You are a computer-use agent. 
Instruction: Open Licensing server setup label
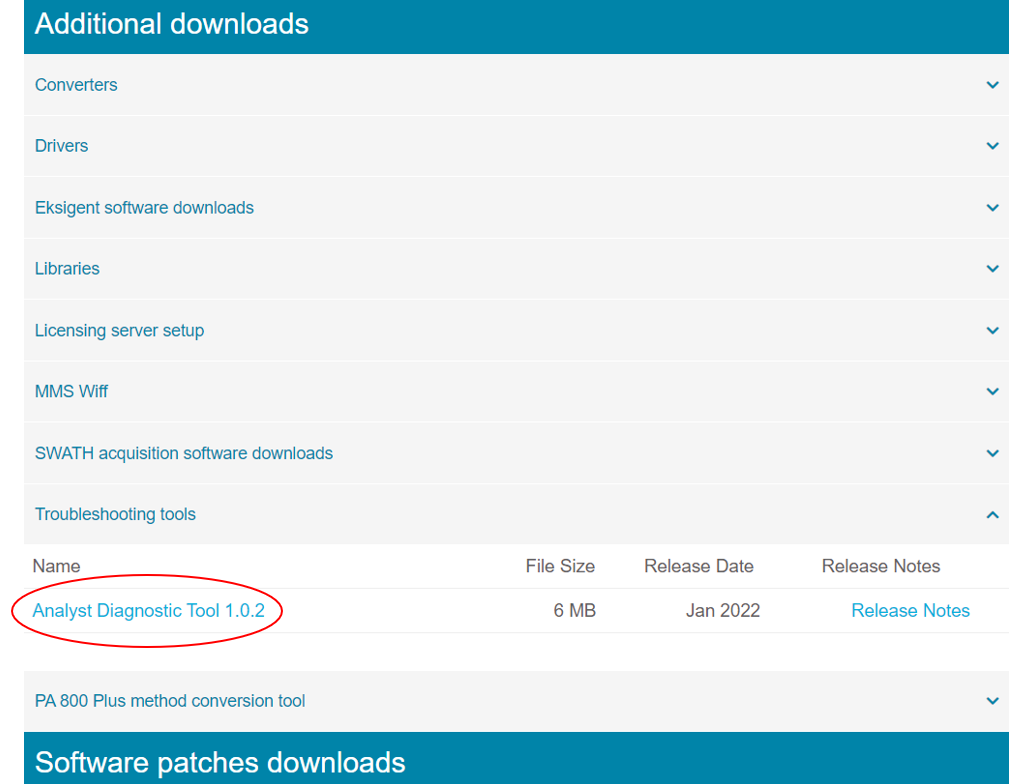[119, 330]
